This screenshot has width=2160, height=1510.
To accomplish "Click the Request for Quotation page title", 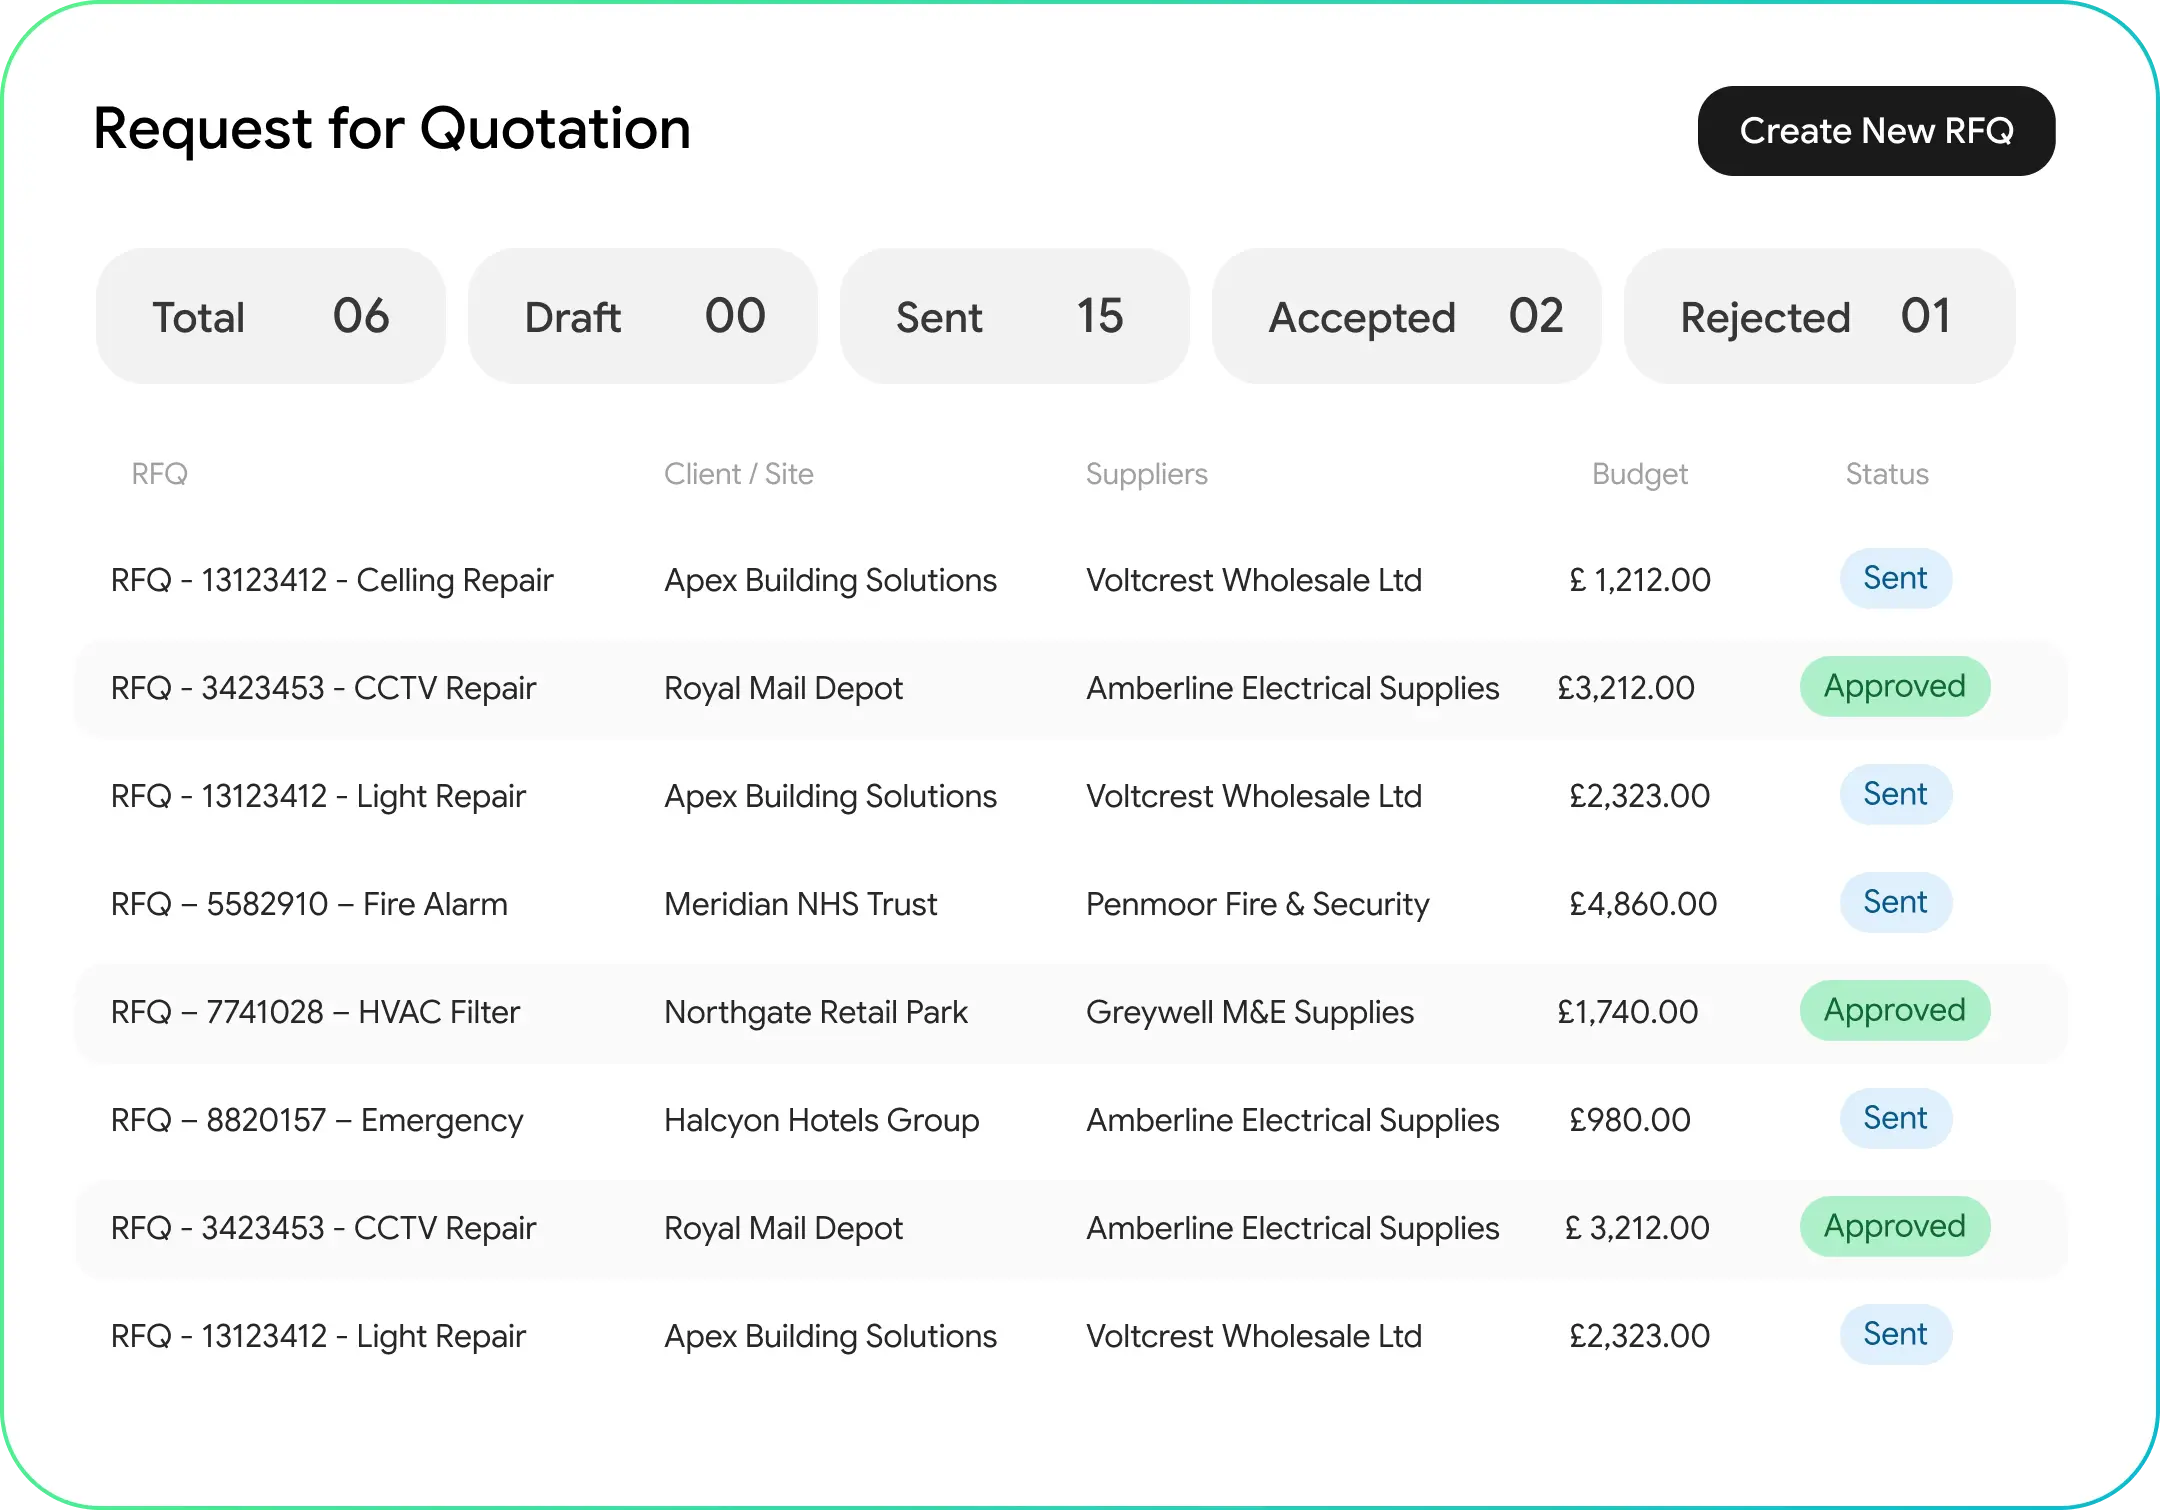I will click(x=392, y=130).
